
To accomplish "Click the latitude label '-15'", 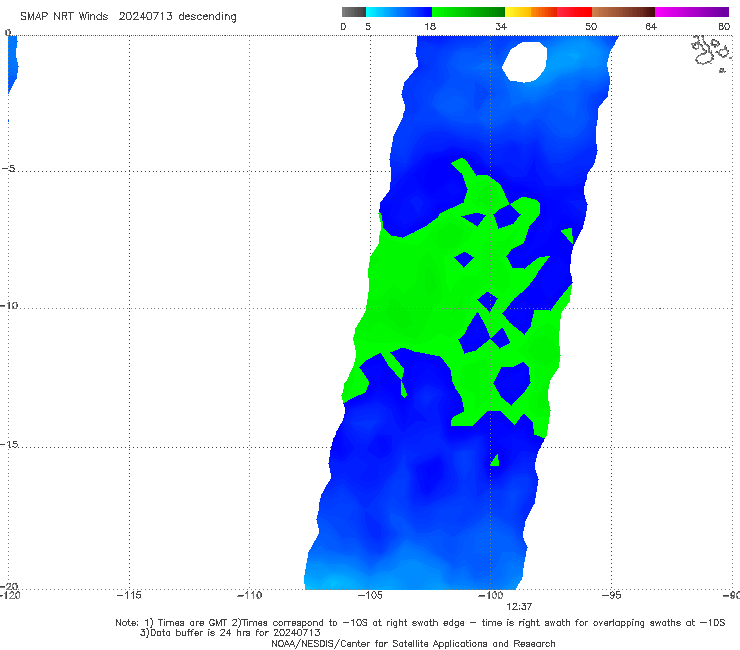I will [x=9, y=444].
